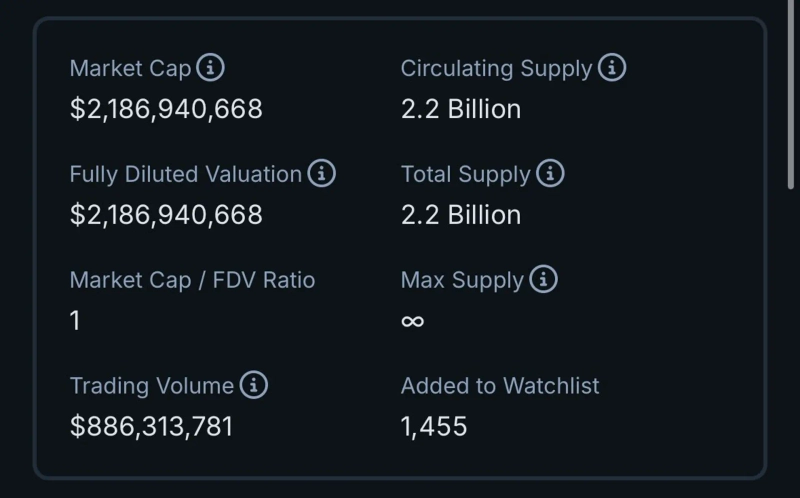800x498 pixels.
Task: Click the Fully Diluted Valuation label text
Action: pyautogui.click(x=185, y=174)
